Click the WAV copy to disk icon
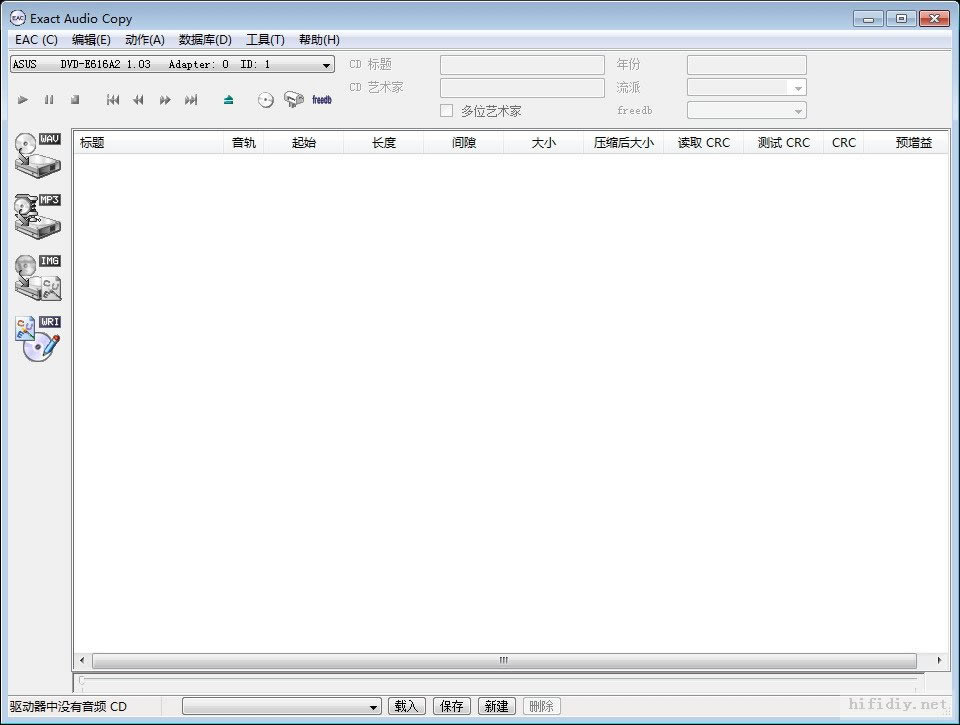The height and width of the screenshot is (725, 960). coord(38,156)
